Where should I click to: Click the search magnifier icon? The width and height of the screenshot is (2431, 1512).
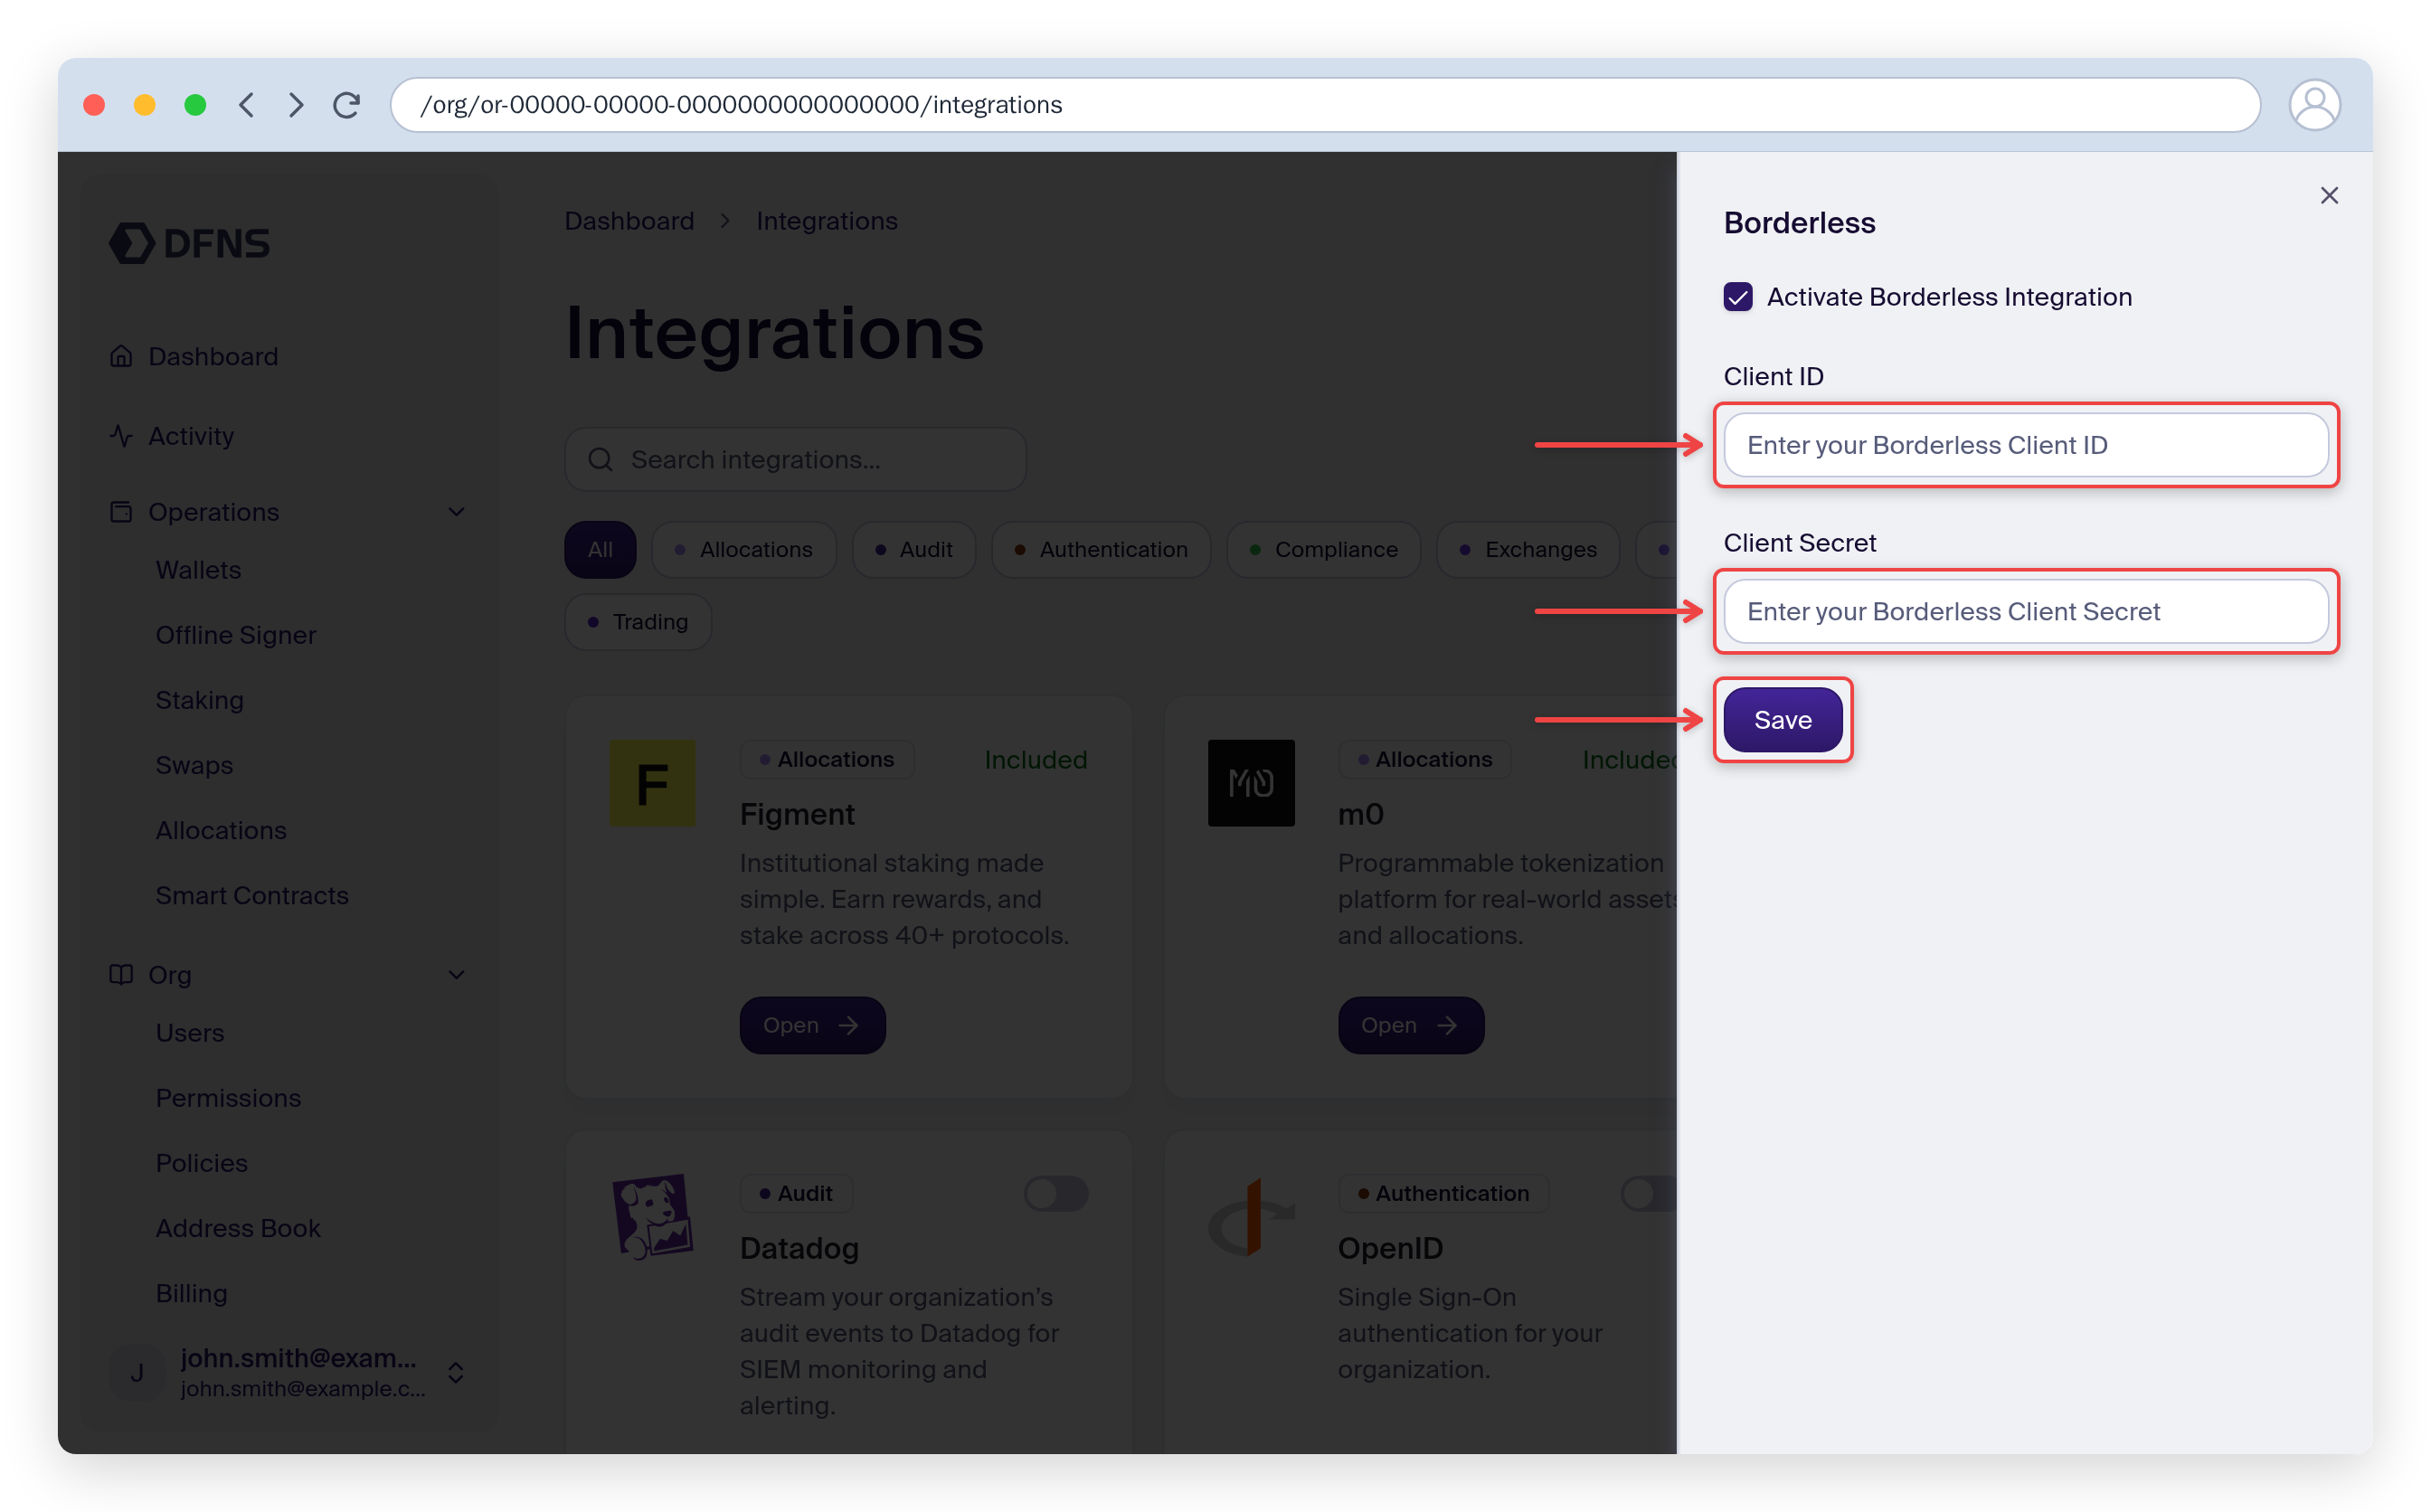600,460
